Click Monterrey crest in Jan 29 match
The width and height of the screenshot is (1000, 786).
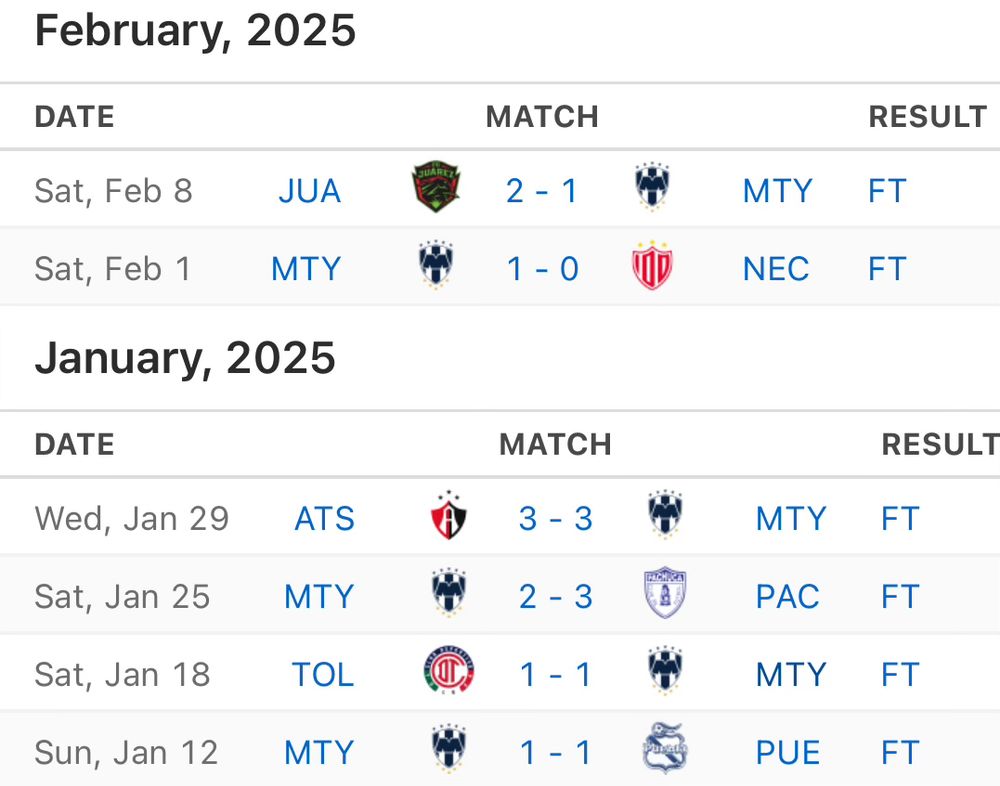(x=665, y=517)
